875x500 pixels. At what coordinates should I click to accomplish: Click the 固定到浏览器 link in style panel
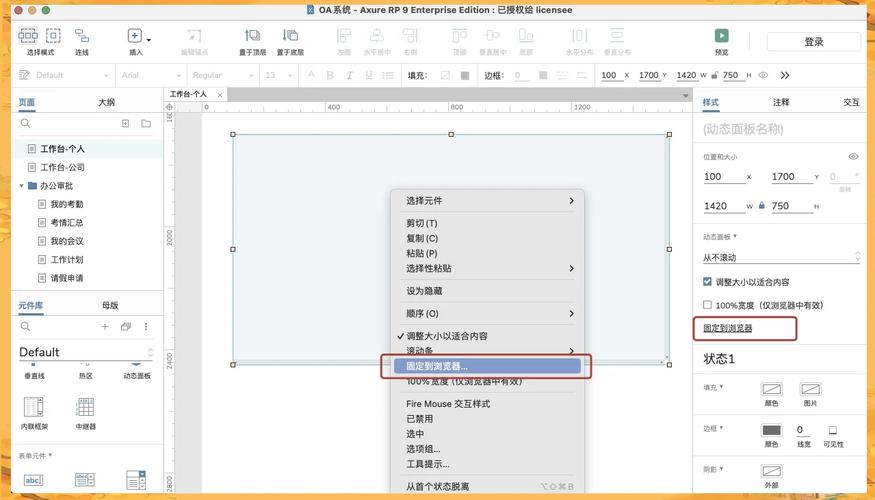point(727,328)
